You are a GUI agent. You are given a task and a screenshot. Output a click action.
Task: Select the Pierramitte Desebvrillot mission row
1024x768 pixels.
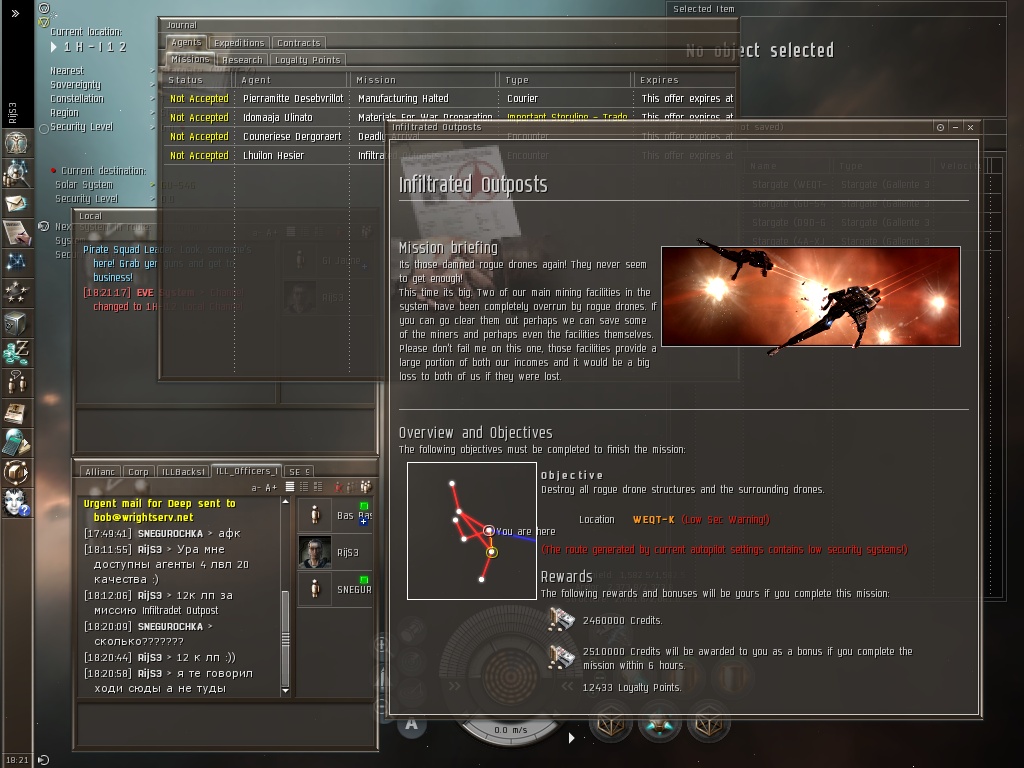click(449, 99)
